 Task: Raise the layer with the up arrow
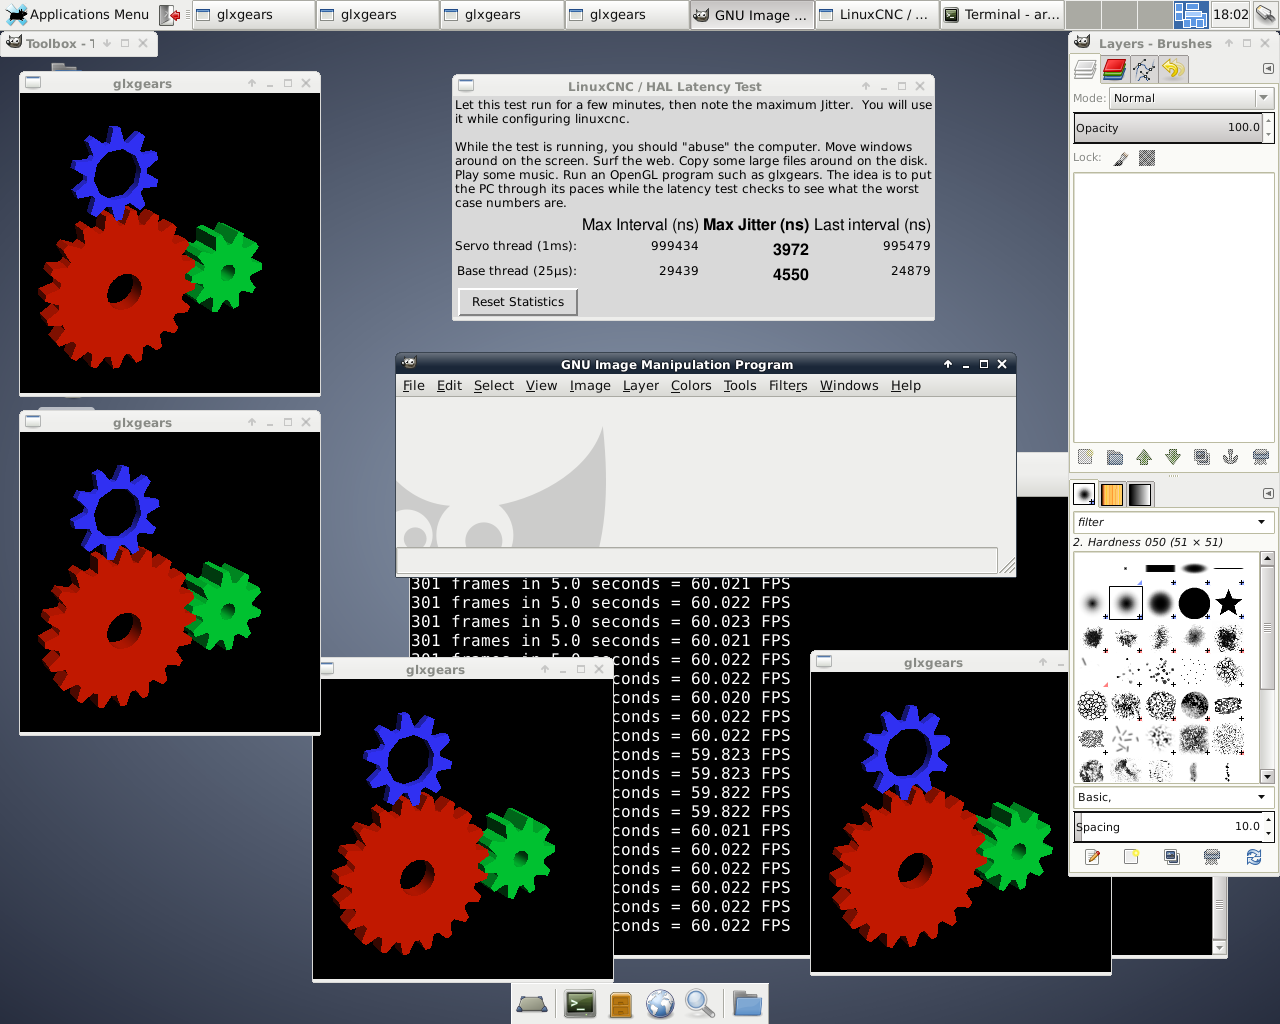[x=1144, y=457]
